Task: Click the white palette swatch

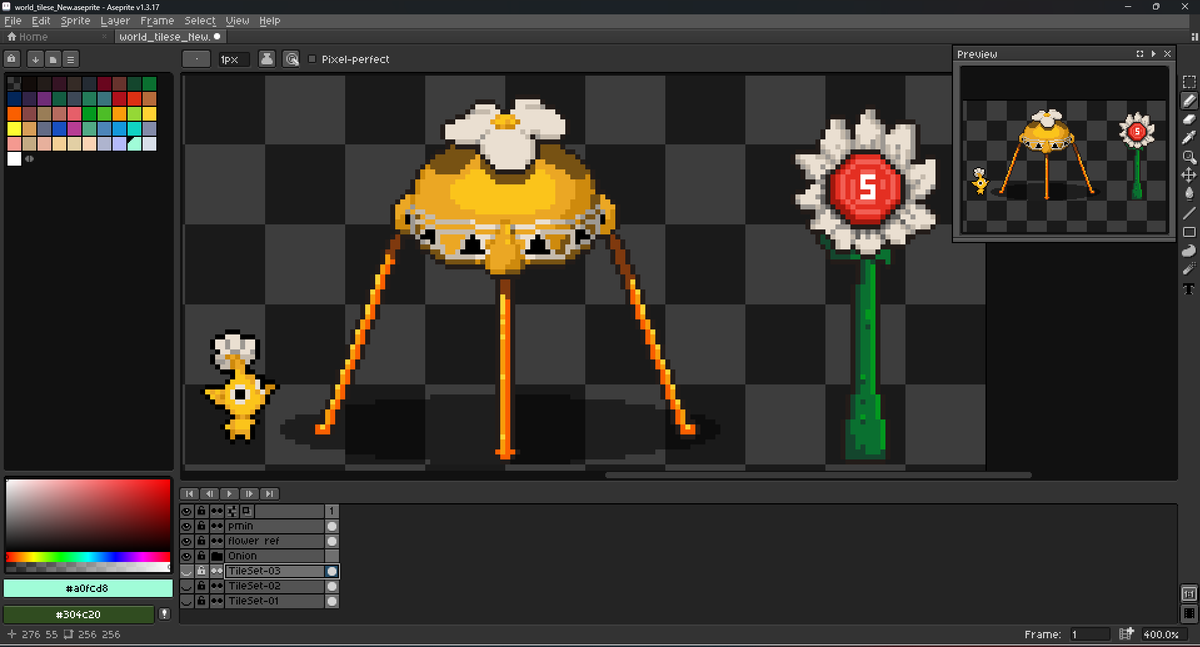Action: point(14,158)
